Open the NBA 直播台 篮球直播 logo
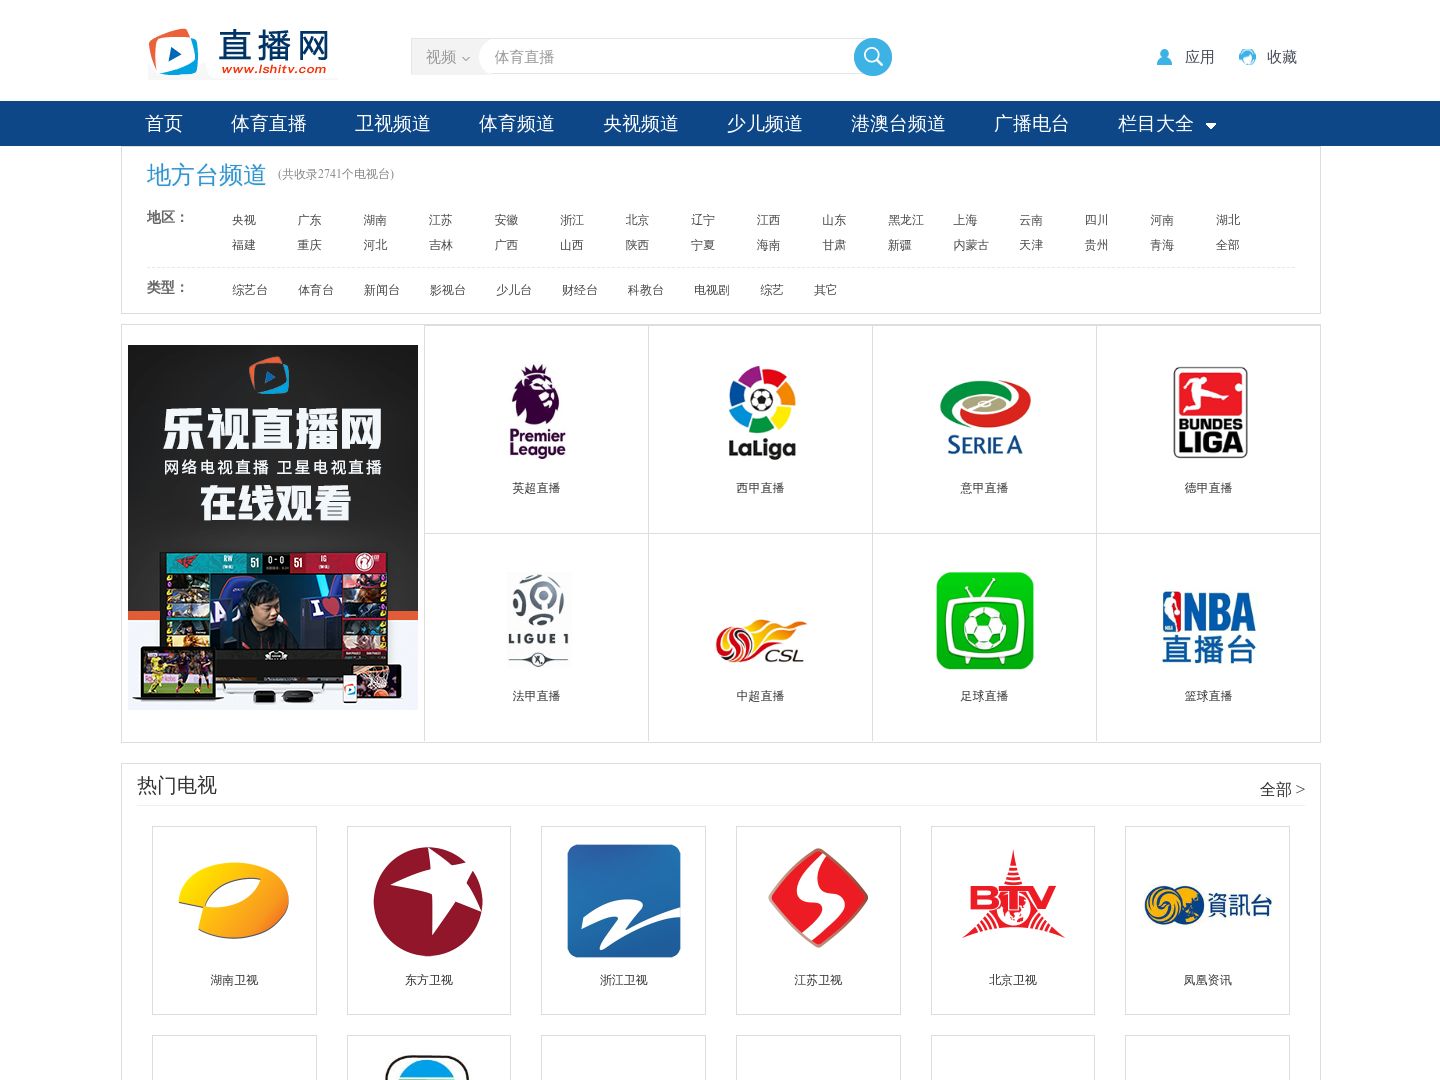Image resolution: width=1440 pixels, height=1080 pixels. click(x=1209, y=628)
